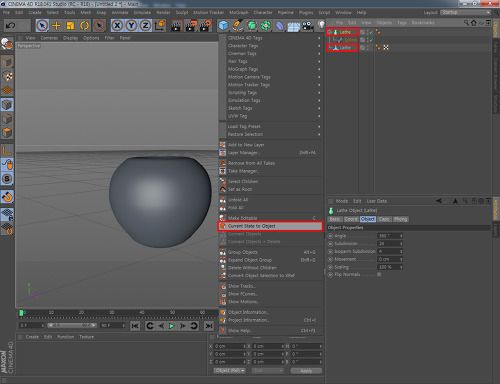Click the timeline preview range slider
This screenshot has width=500, height=384.
72,325
